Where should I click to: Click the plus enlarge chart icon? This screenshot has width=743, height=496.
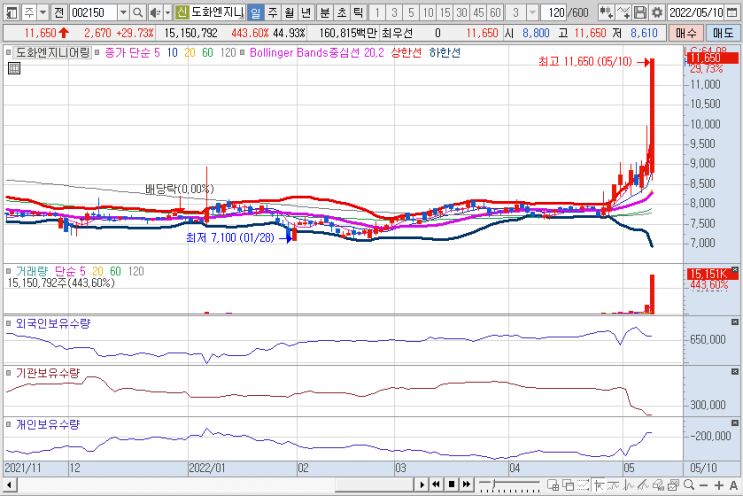(719, 485)
